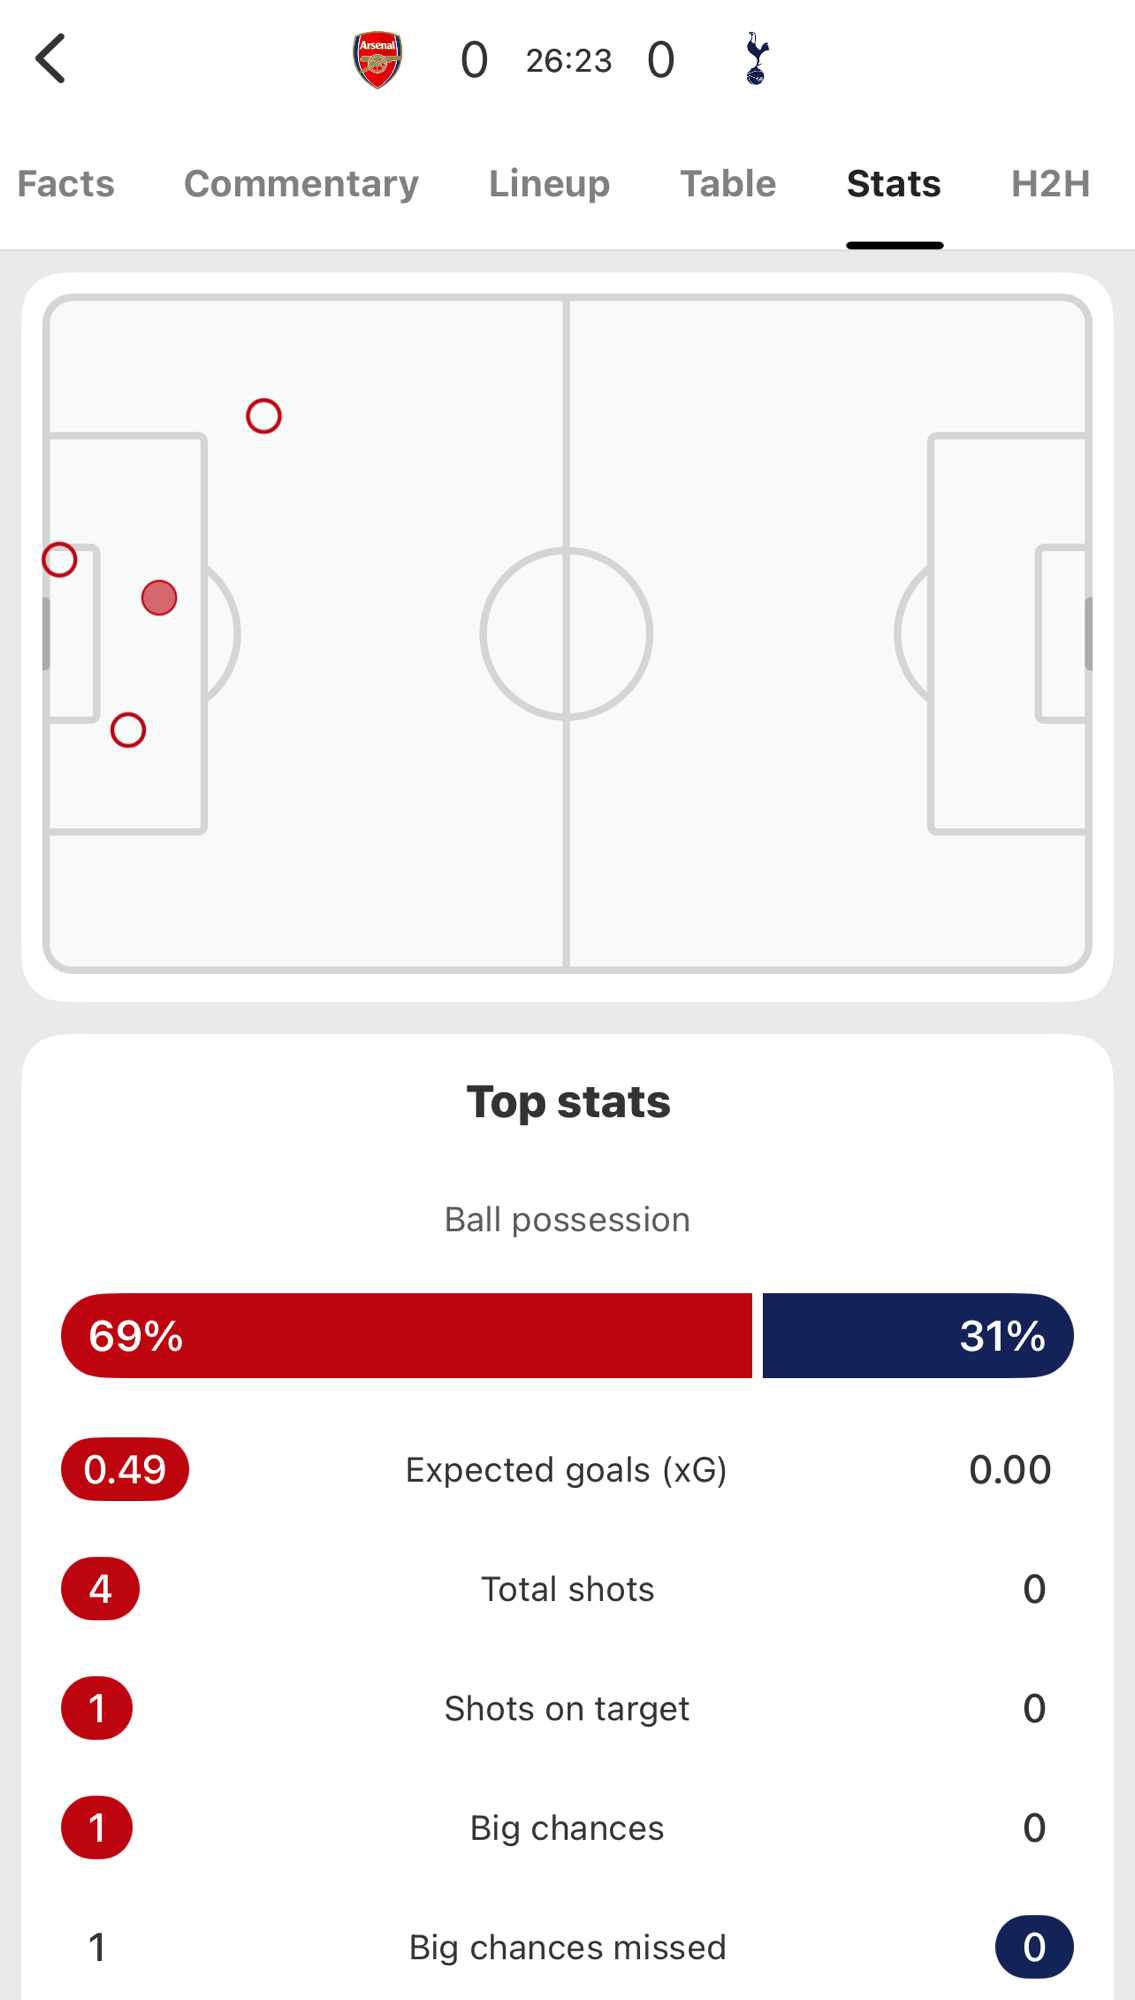Select the filled red shot marker
The image size is (1135, 2000).
point(159,598)
